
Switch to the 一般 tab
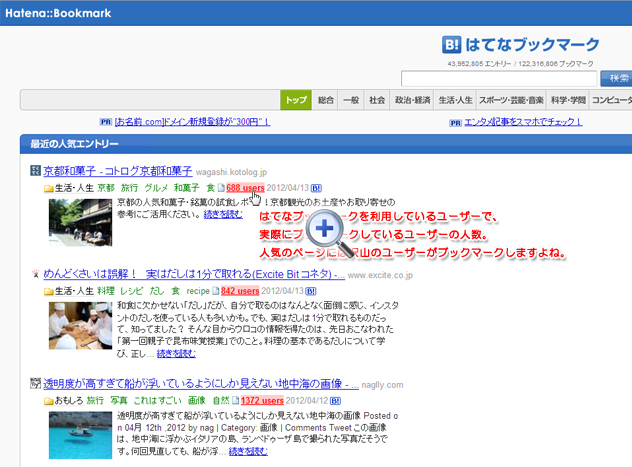point(351,100)
